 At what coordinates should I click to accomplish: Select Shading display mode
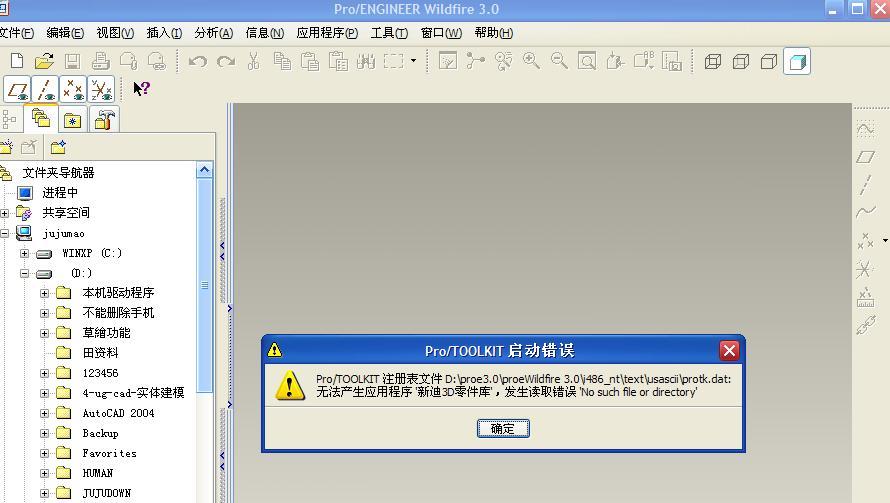tap(797, 61)
